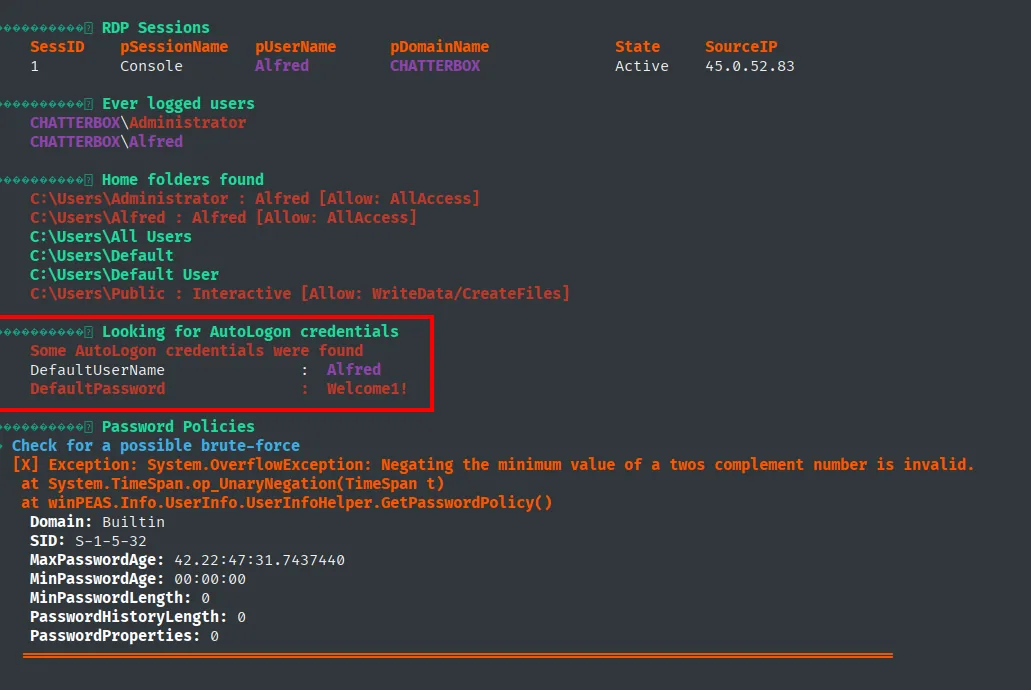Click "Alfred" in the RDP session row
Image resolution: width=1031 pixels, height=690 pixels.
click(x=282, y=66)
